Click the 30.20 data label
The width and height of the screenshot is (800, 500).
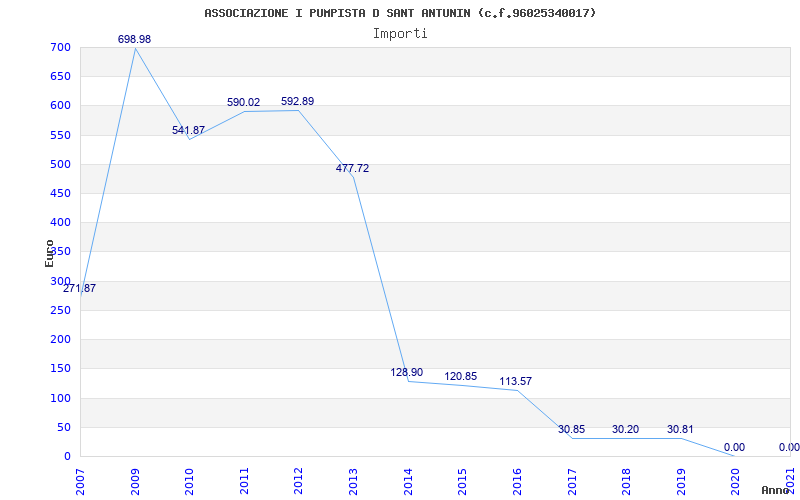coord(626,430)
